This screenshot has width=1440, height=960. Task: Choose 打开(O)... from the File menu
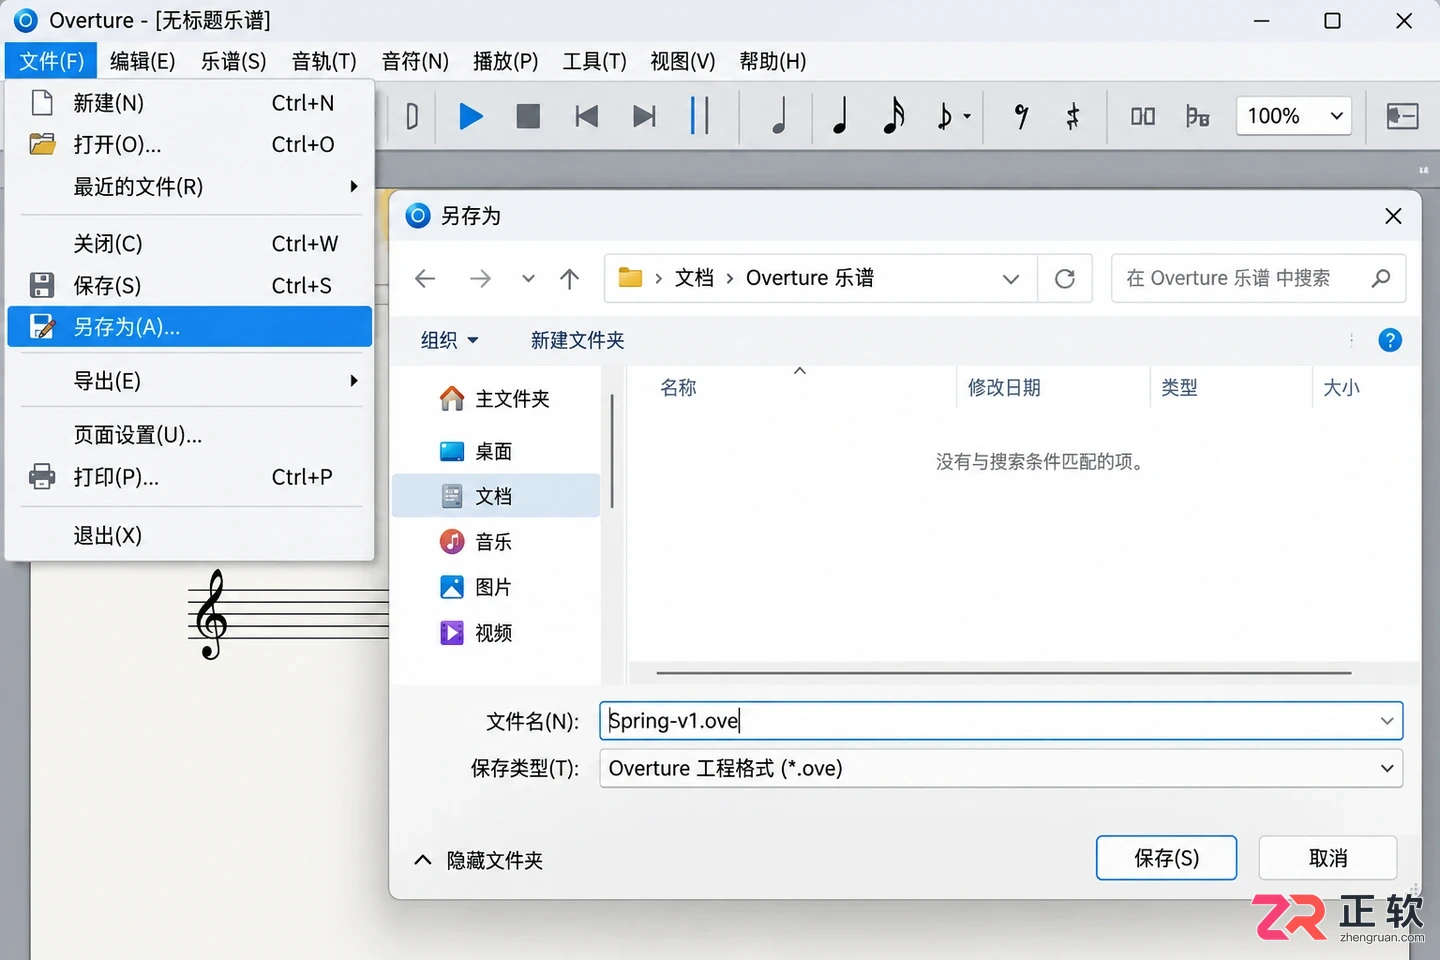pyautogui.click(x=190, y=145)
